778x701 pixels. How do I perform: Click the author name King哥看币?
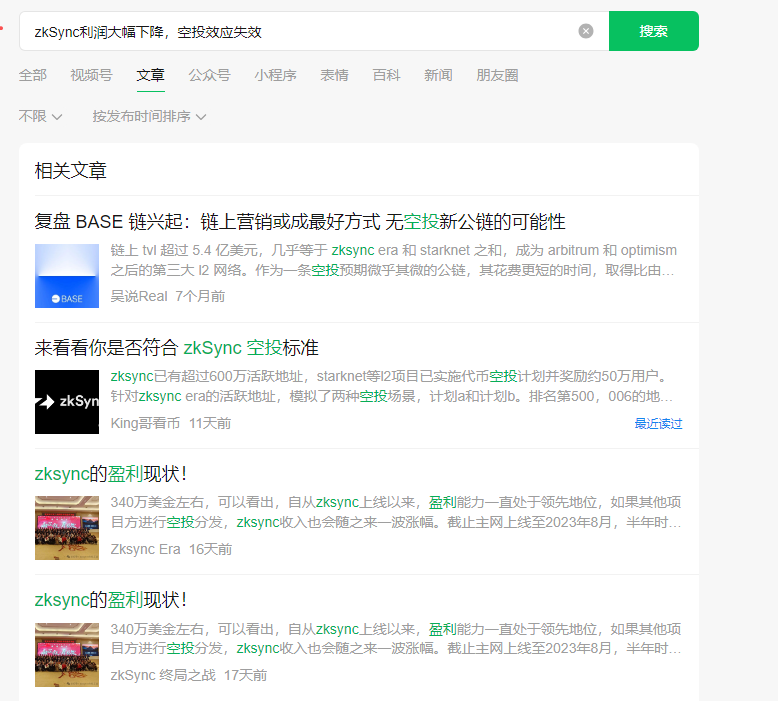[145, 423]
